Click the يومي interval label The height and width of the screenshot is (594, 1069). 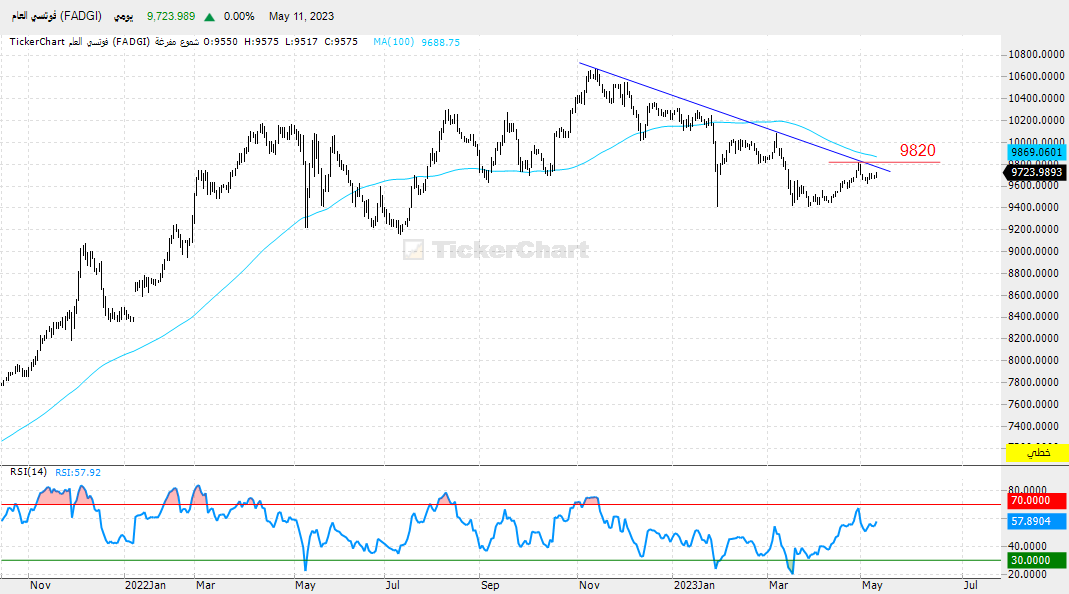pyautogui.click(x=123, y=16)
